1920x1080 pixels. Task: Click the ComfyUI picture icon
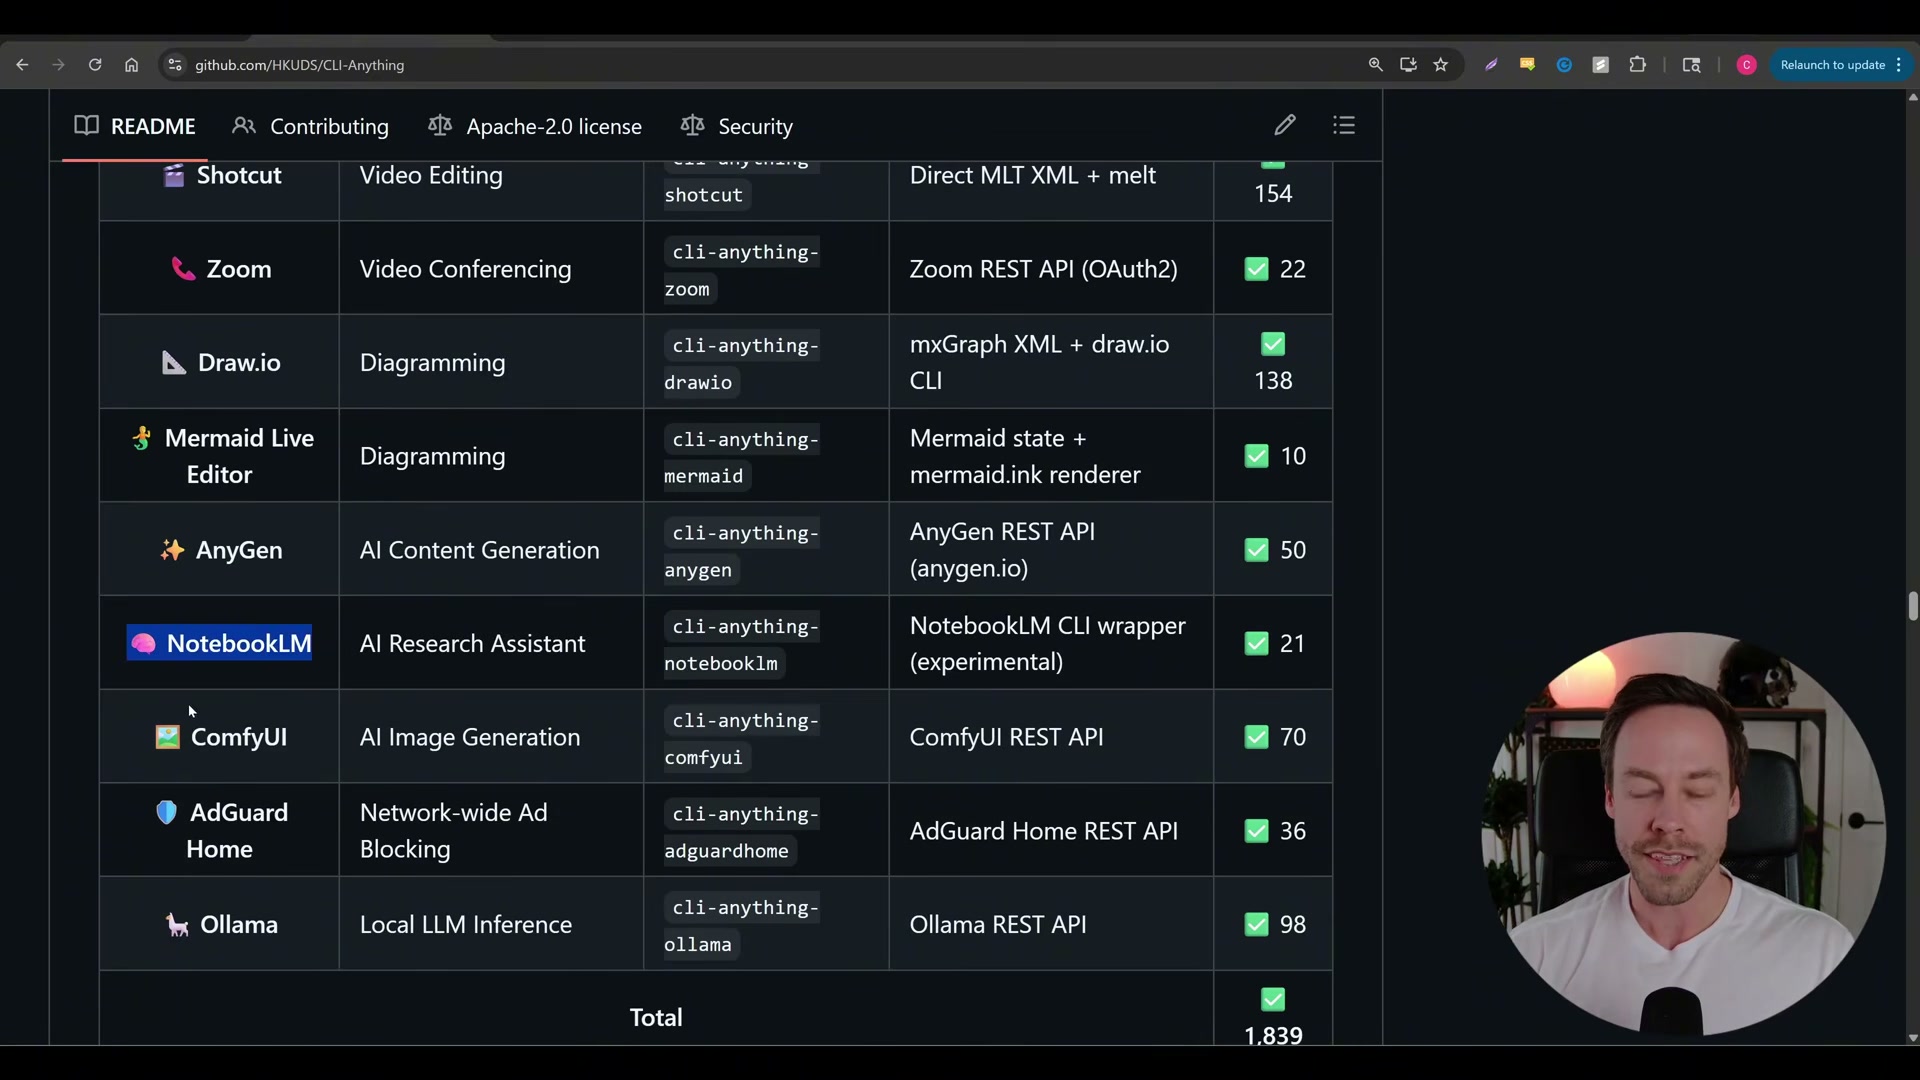pos(167,737)
